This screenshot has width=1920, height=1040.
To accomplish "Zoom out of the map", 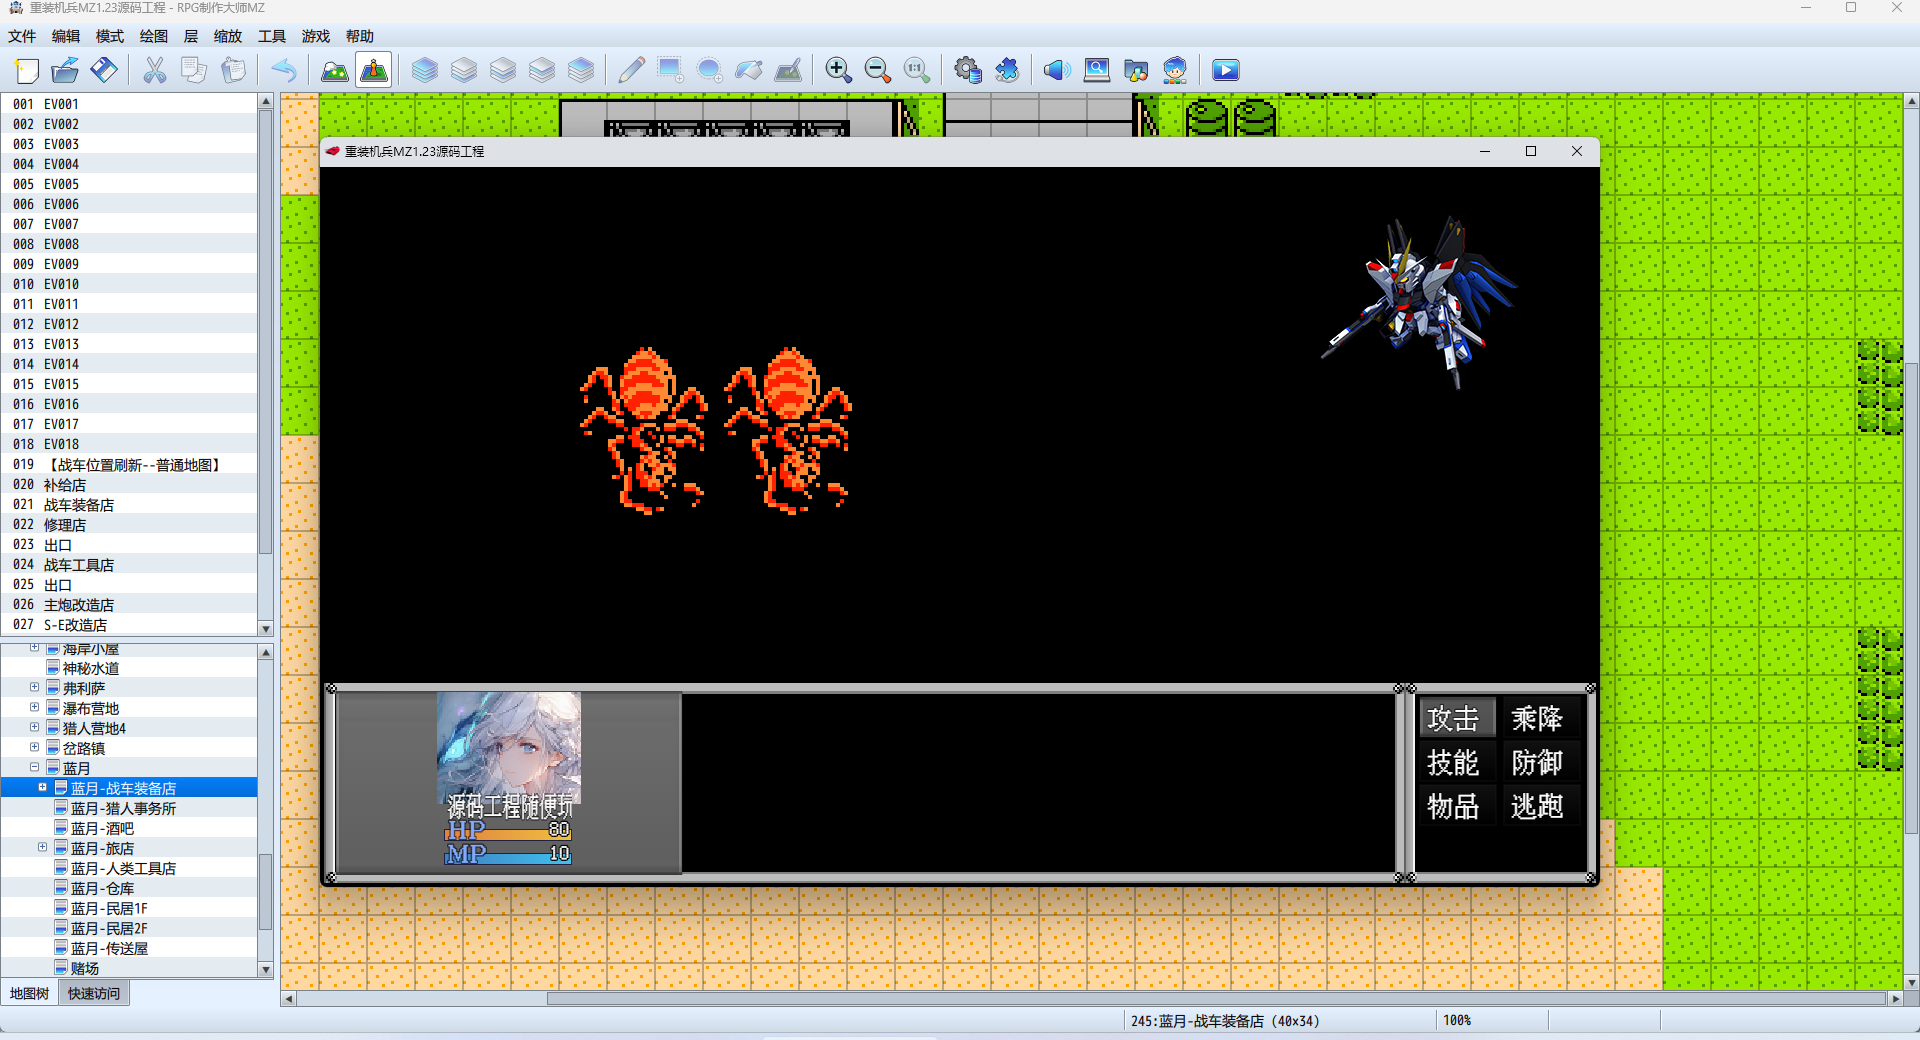I will [877, 70].
